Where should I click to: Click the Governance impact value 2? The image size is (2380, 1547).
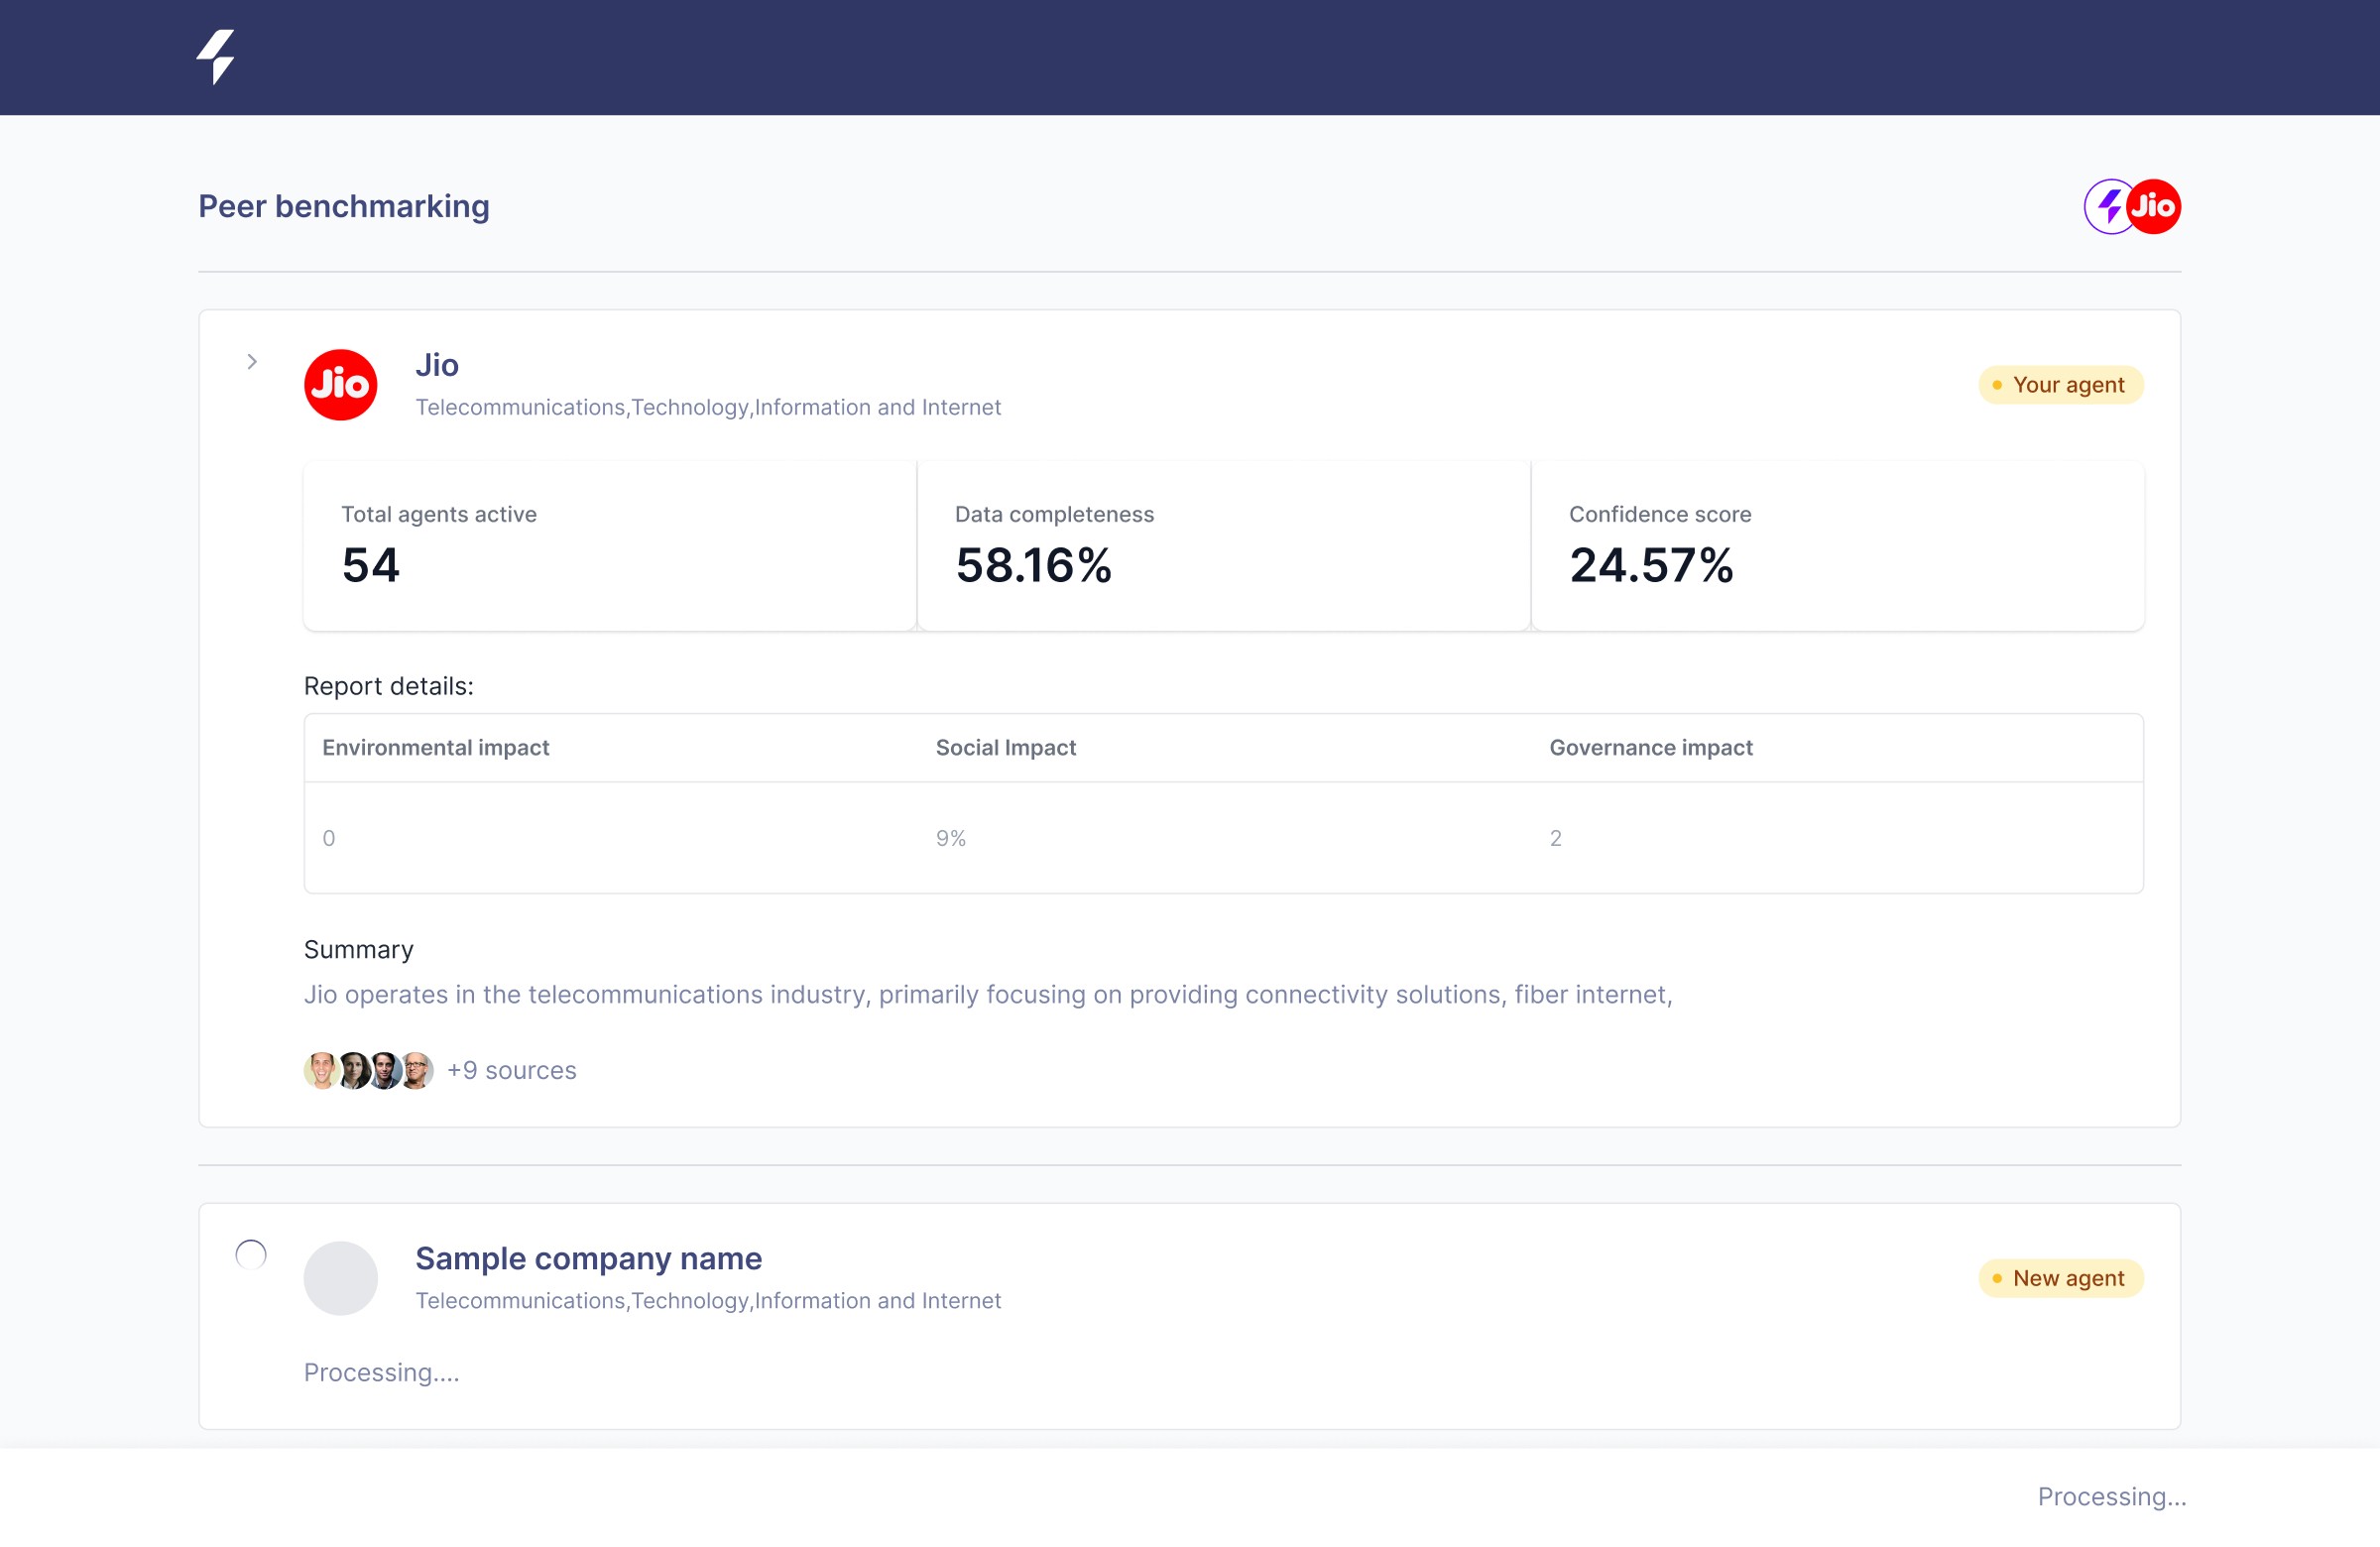pyautogui.click(x=1555, y=838)
